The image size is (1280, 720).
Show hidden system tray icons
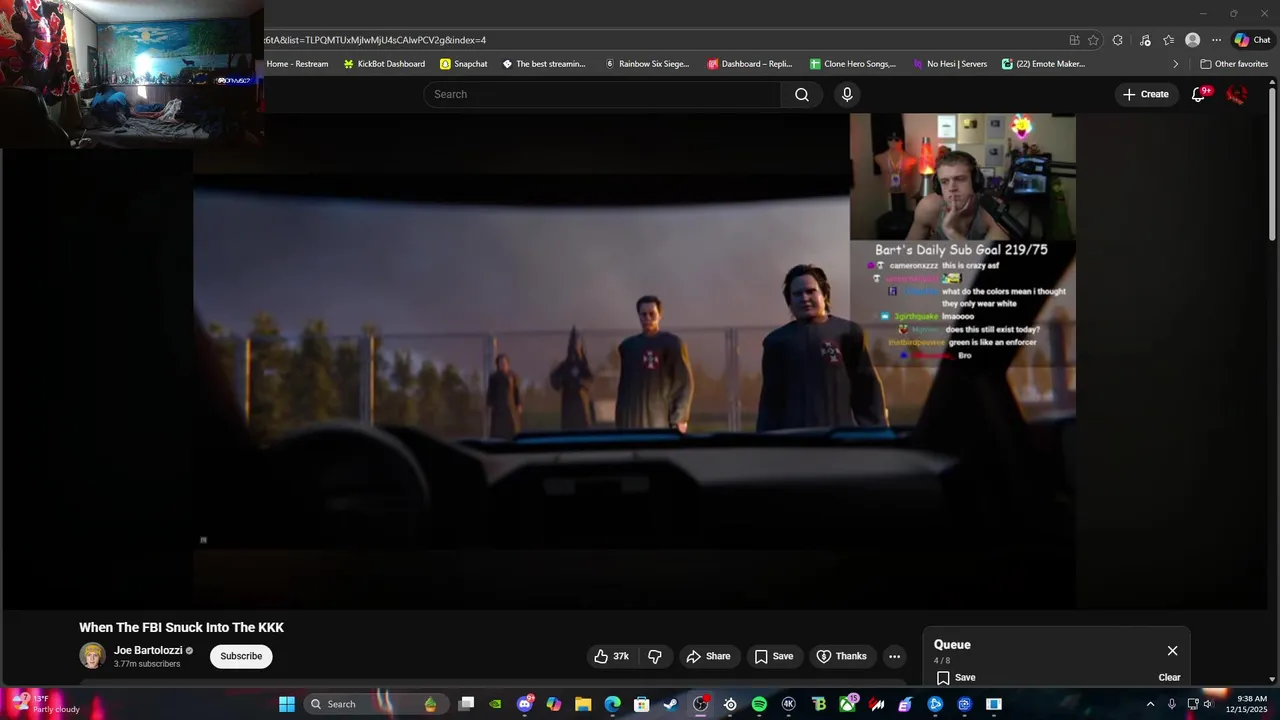click(1150, 704)
